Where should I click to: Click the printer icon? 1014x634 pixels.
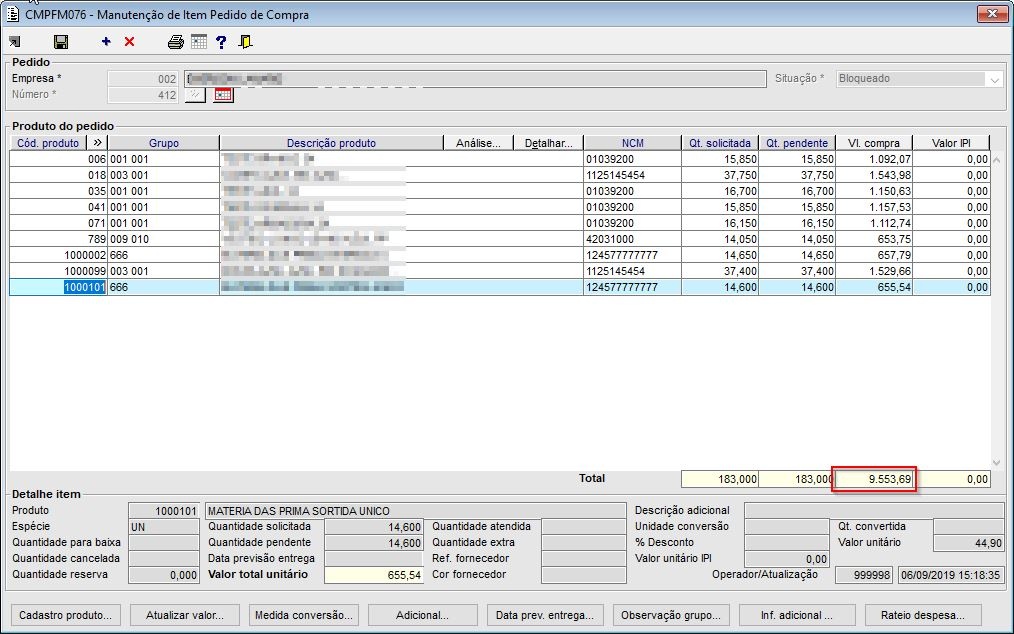[176, 42]
